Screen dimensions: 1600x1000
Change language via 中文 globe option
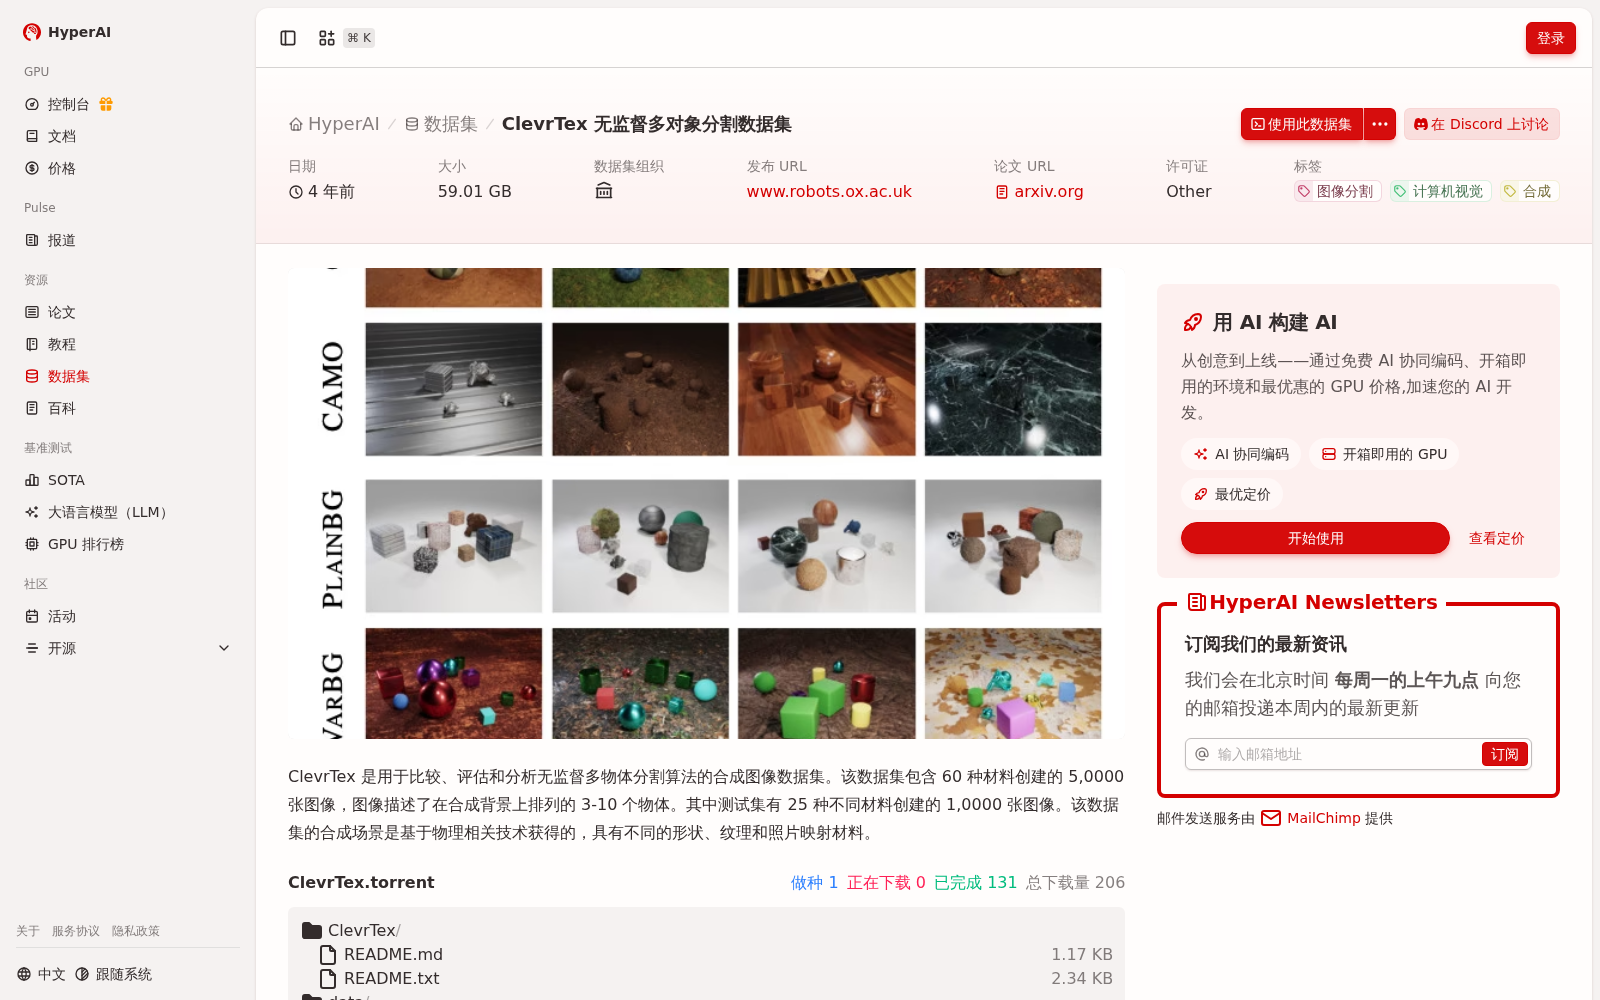coord(41,974)
